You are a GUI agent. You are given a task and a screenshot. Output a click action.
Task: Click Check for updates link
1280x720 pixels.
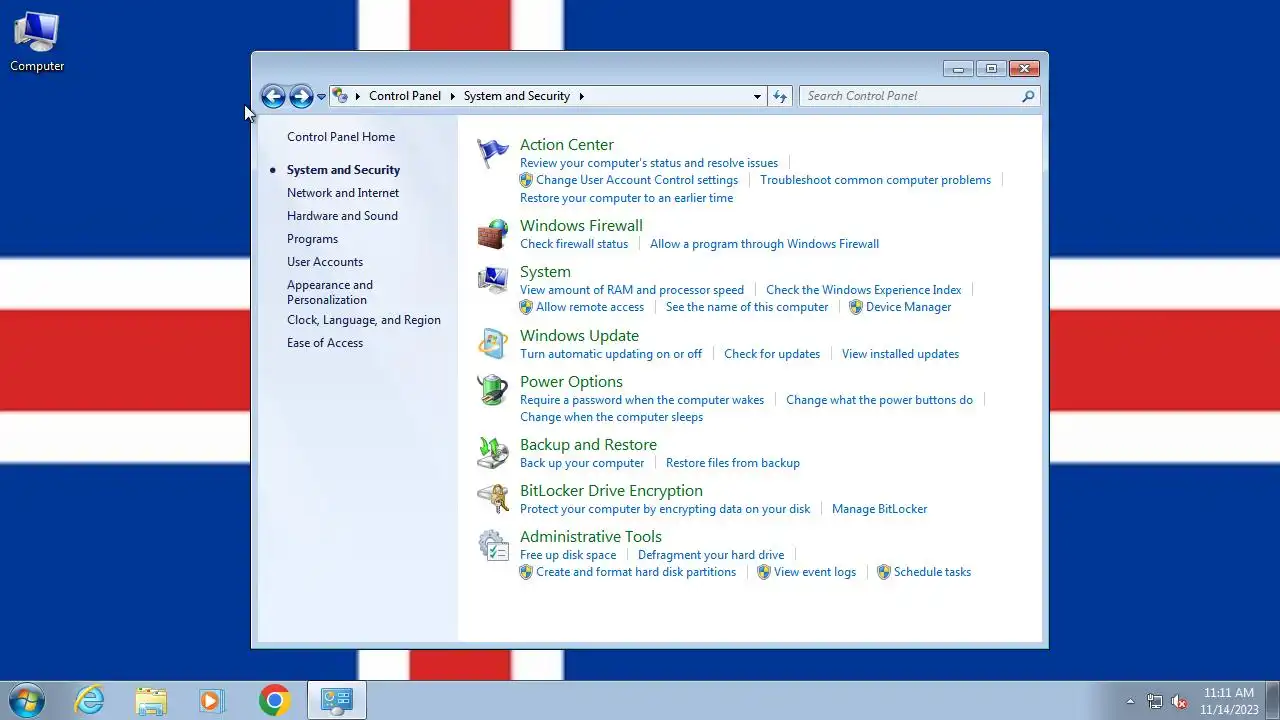coord(772,354)
